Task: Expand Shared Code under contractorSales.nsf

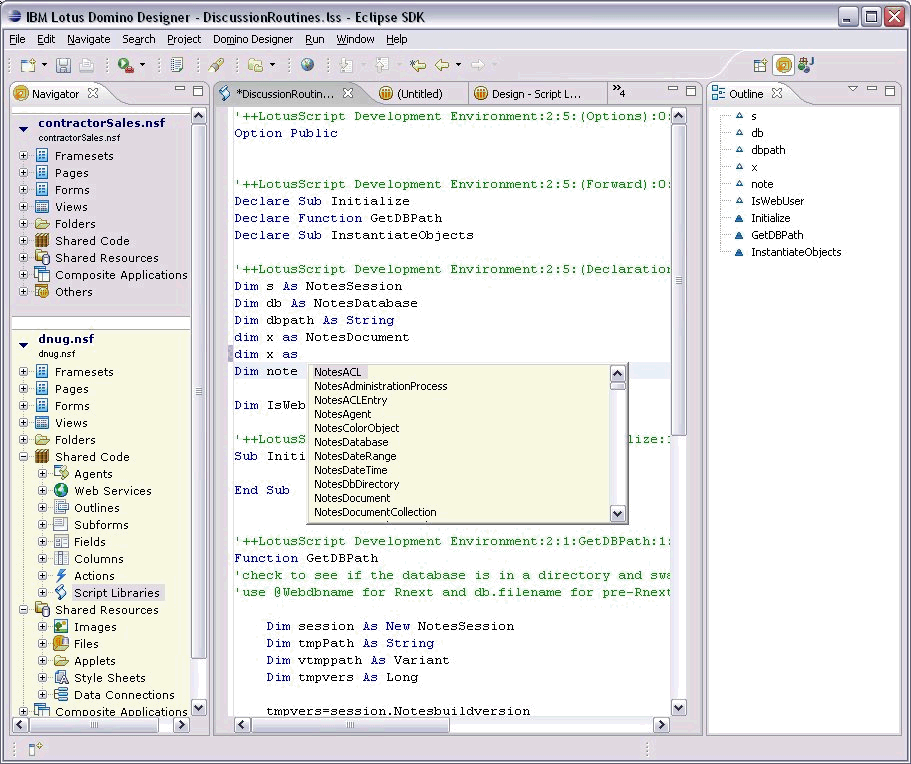Action: [23, 241]
